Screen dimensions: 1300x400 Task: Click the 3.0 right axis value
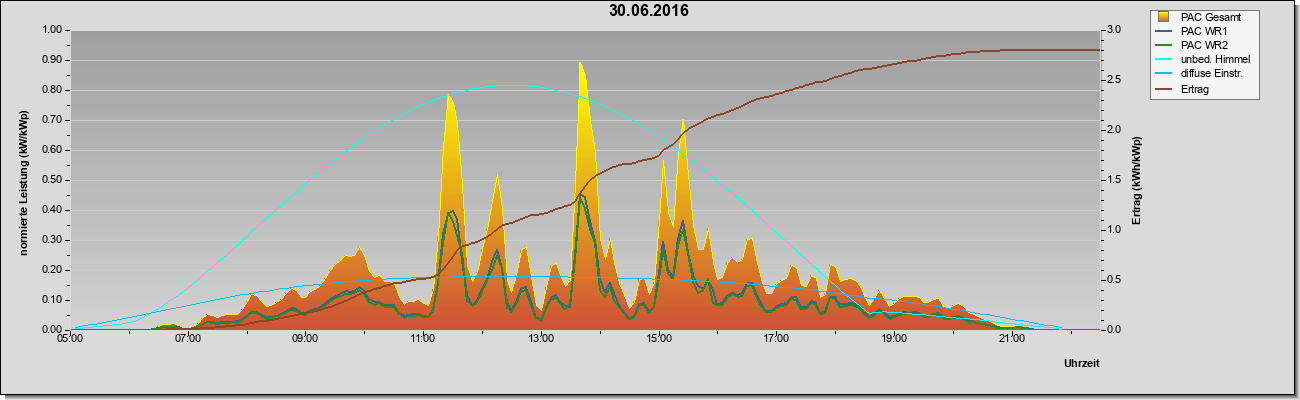(x=1113, y=30)
